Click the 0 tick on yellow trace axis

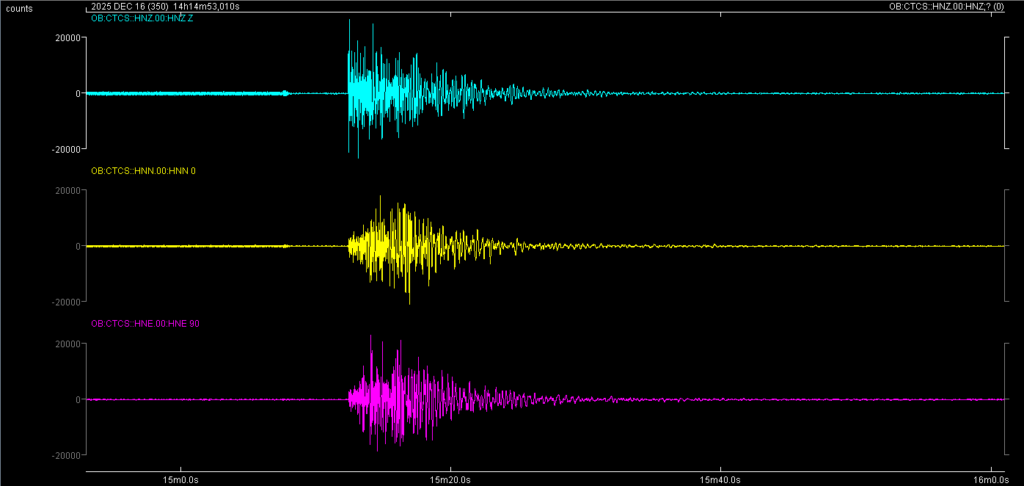pyautogui.click(x=76, y=246)
